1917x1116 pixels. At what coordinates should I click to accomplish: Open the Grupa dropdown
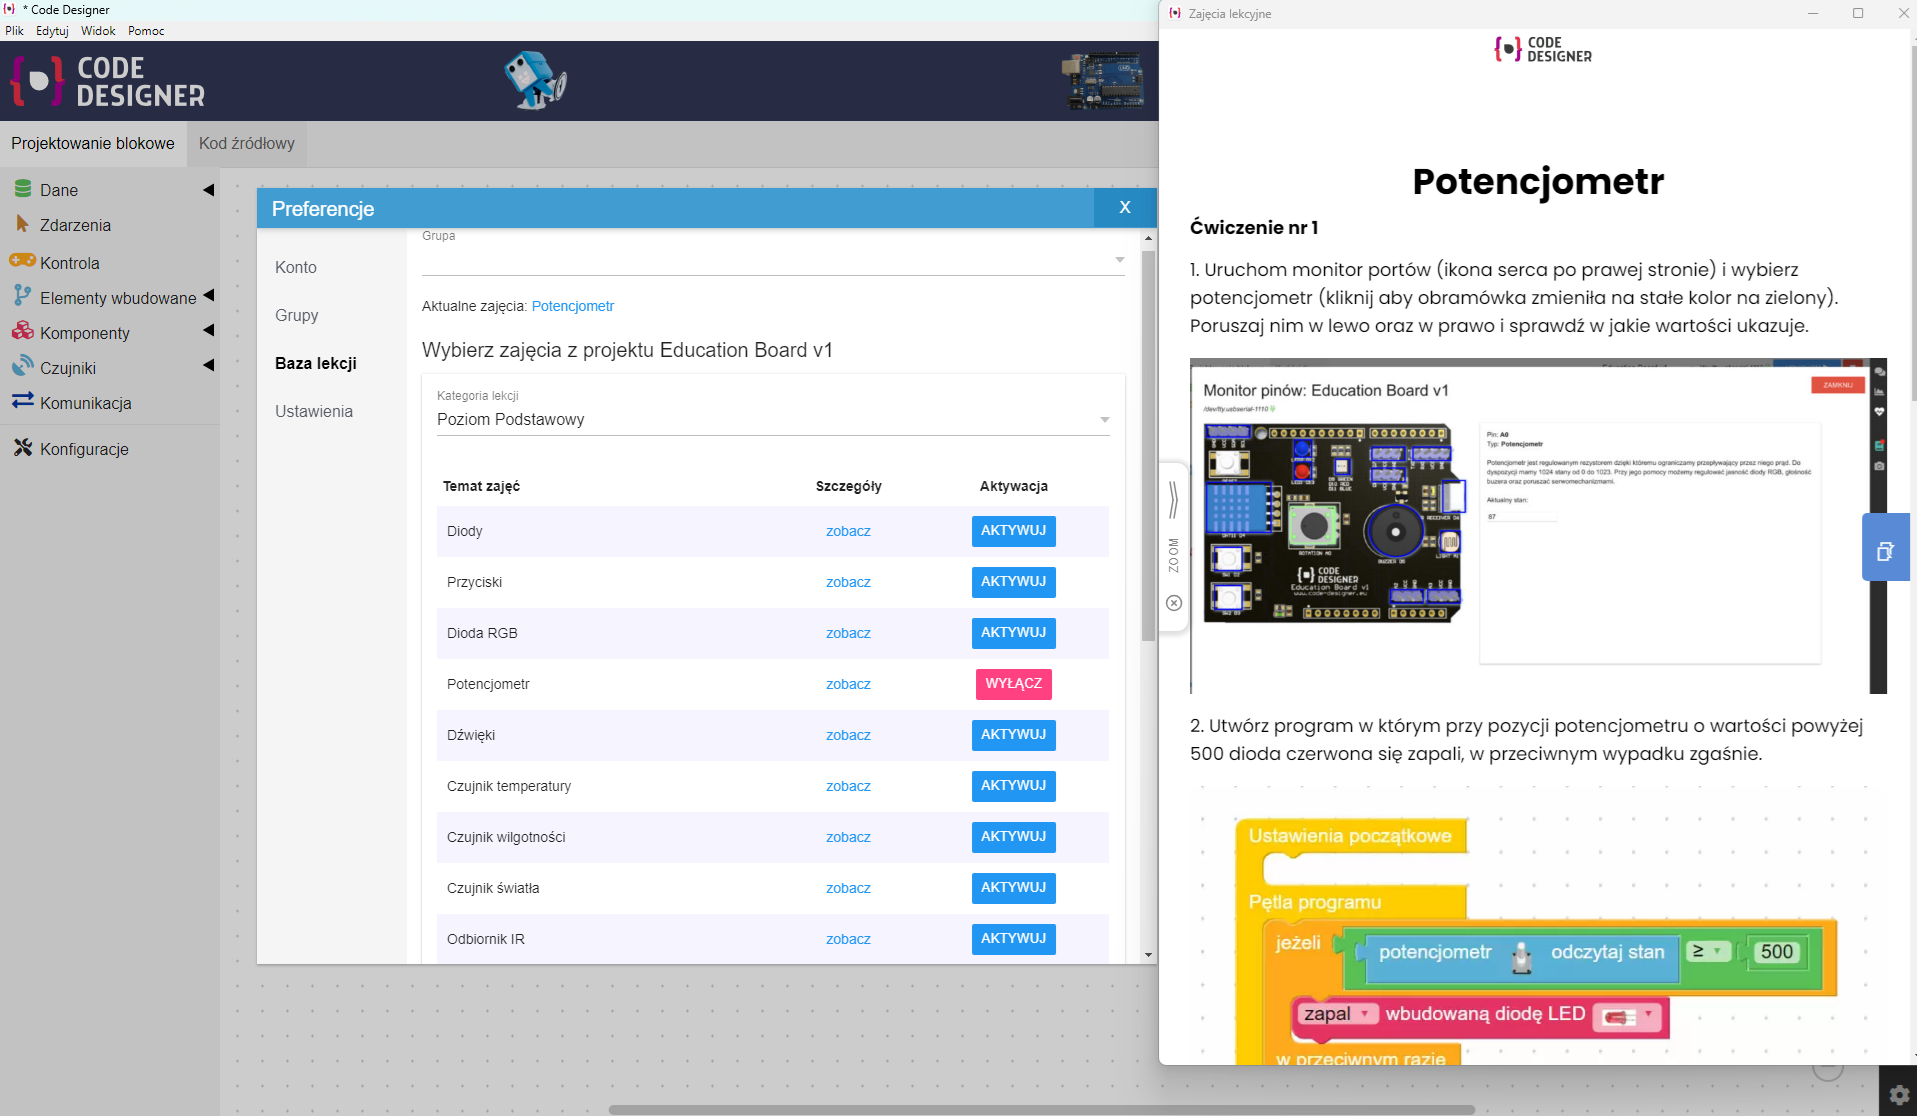point(1119,259)
